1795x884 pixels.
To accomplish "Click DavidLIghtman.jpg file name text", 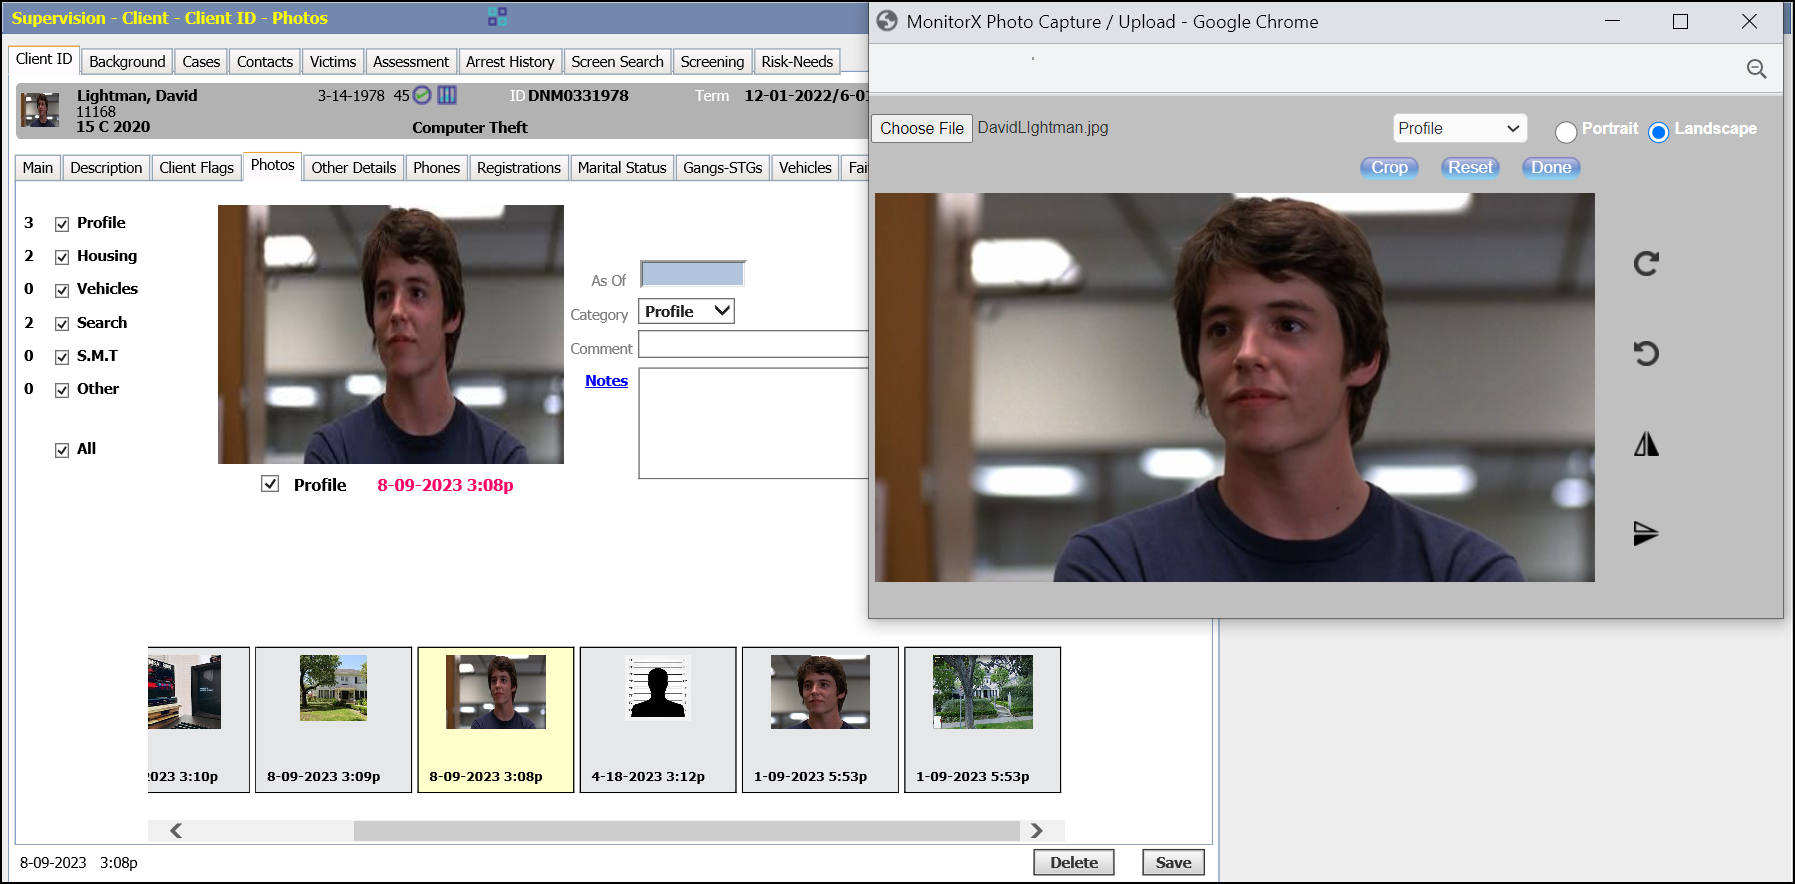I will [x=1043, y=127].
